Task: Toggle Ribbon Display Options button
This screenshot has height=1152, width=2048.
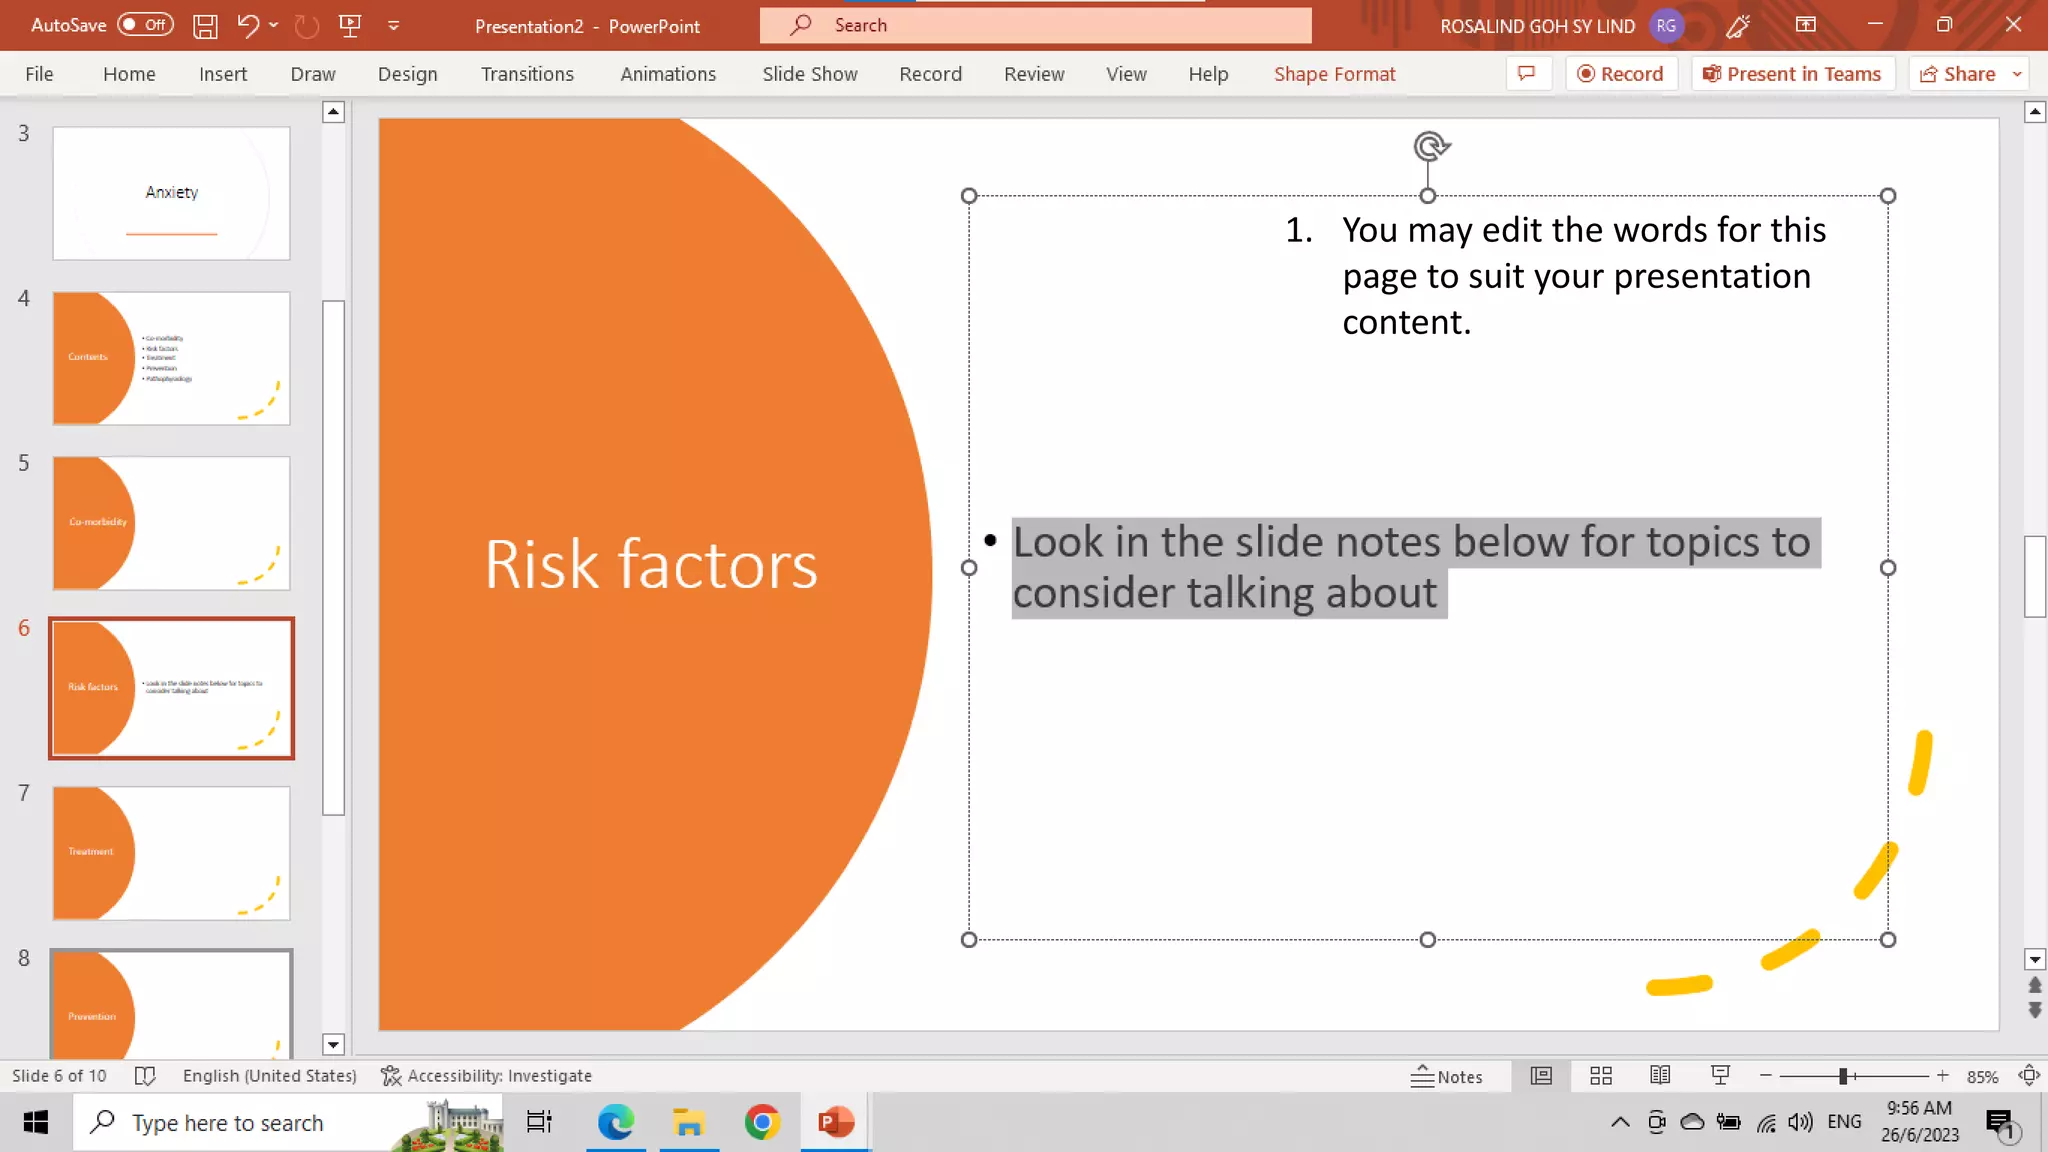Action: click(1805, 25)
